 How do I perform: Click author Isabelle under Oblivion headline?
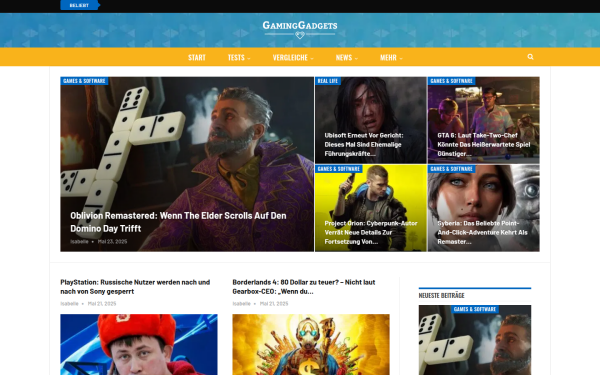[x=79, y=241]
